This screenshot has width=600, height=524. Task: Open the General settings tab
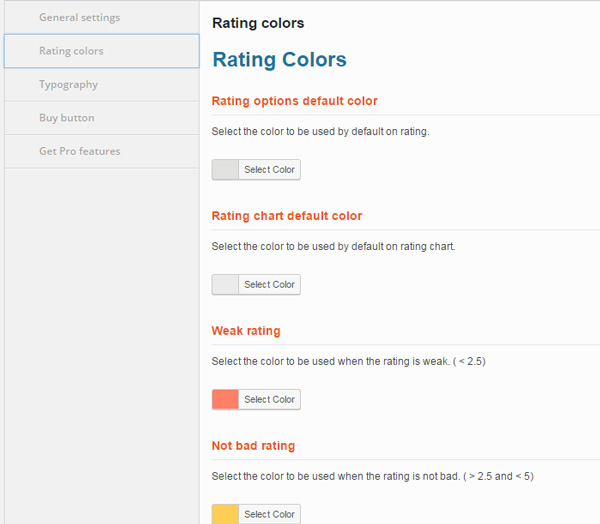(79, 18)
